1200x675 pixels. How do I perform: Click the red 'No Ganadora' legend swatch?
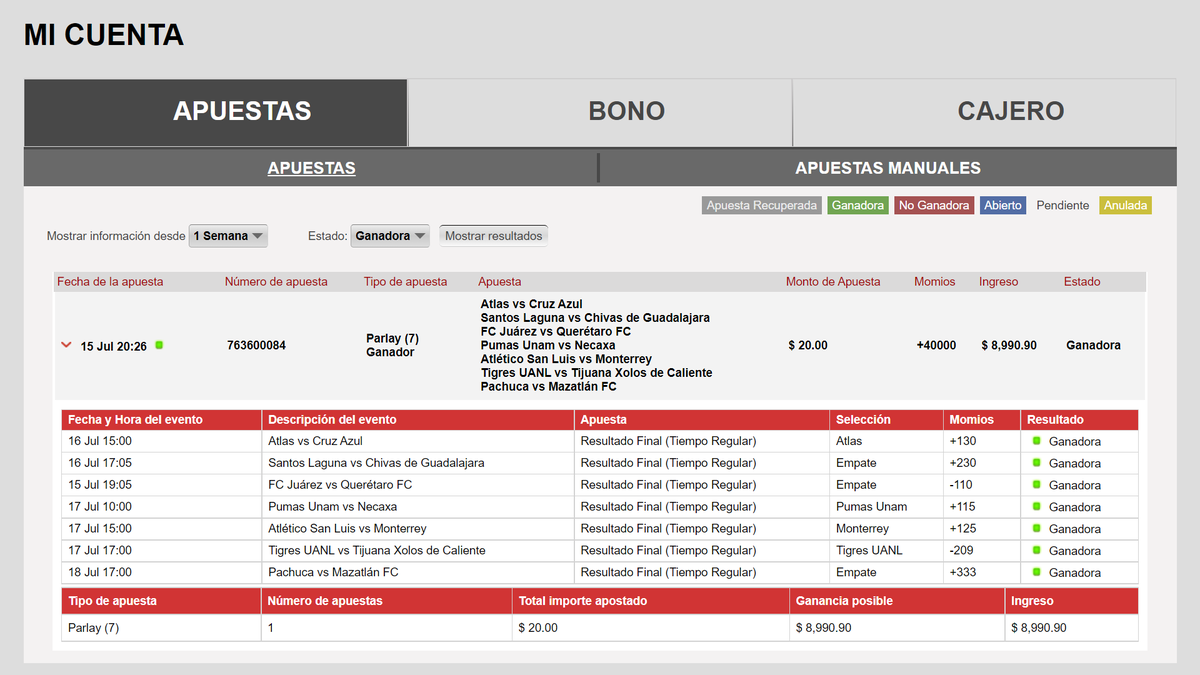coord(935,205)
